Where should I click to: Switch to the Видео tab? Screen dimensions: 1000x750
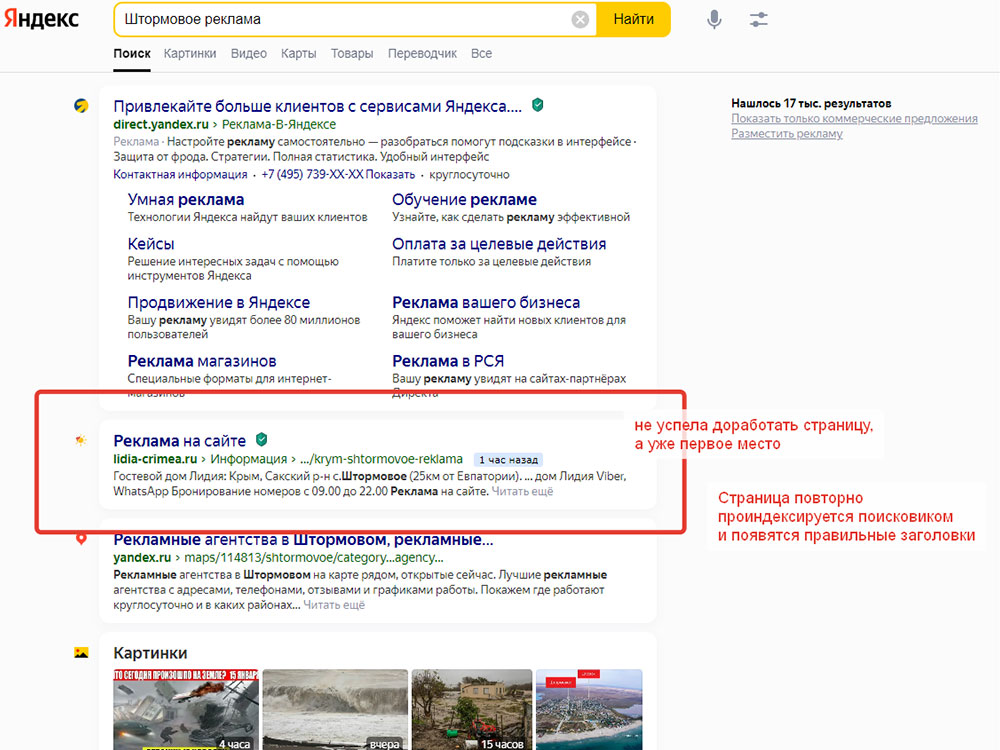pyautogui.click(x=249, y=54)
